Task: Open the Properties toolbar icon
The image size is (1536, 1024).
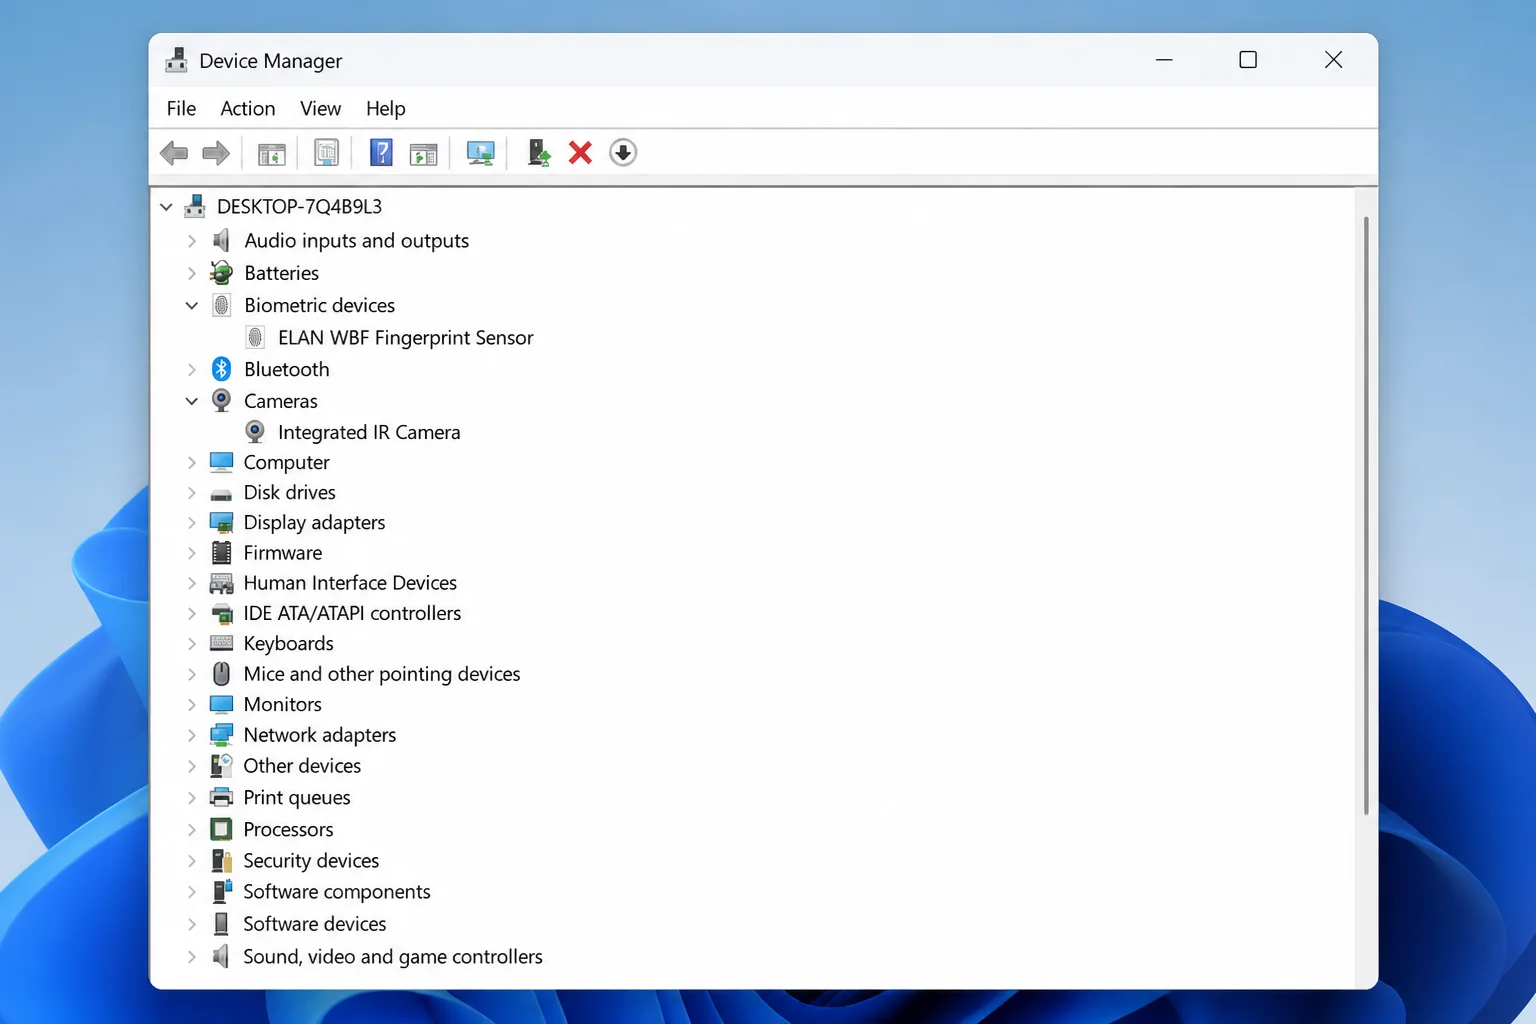Action: click(327, 153)
